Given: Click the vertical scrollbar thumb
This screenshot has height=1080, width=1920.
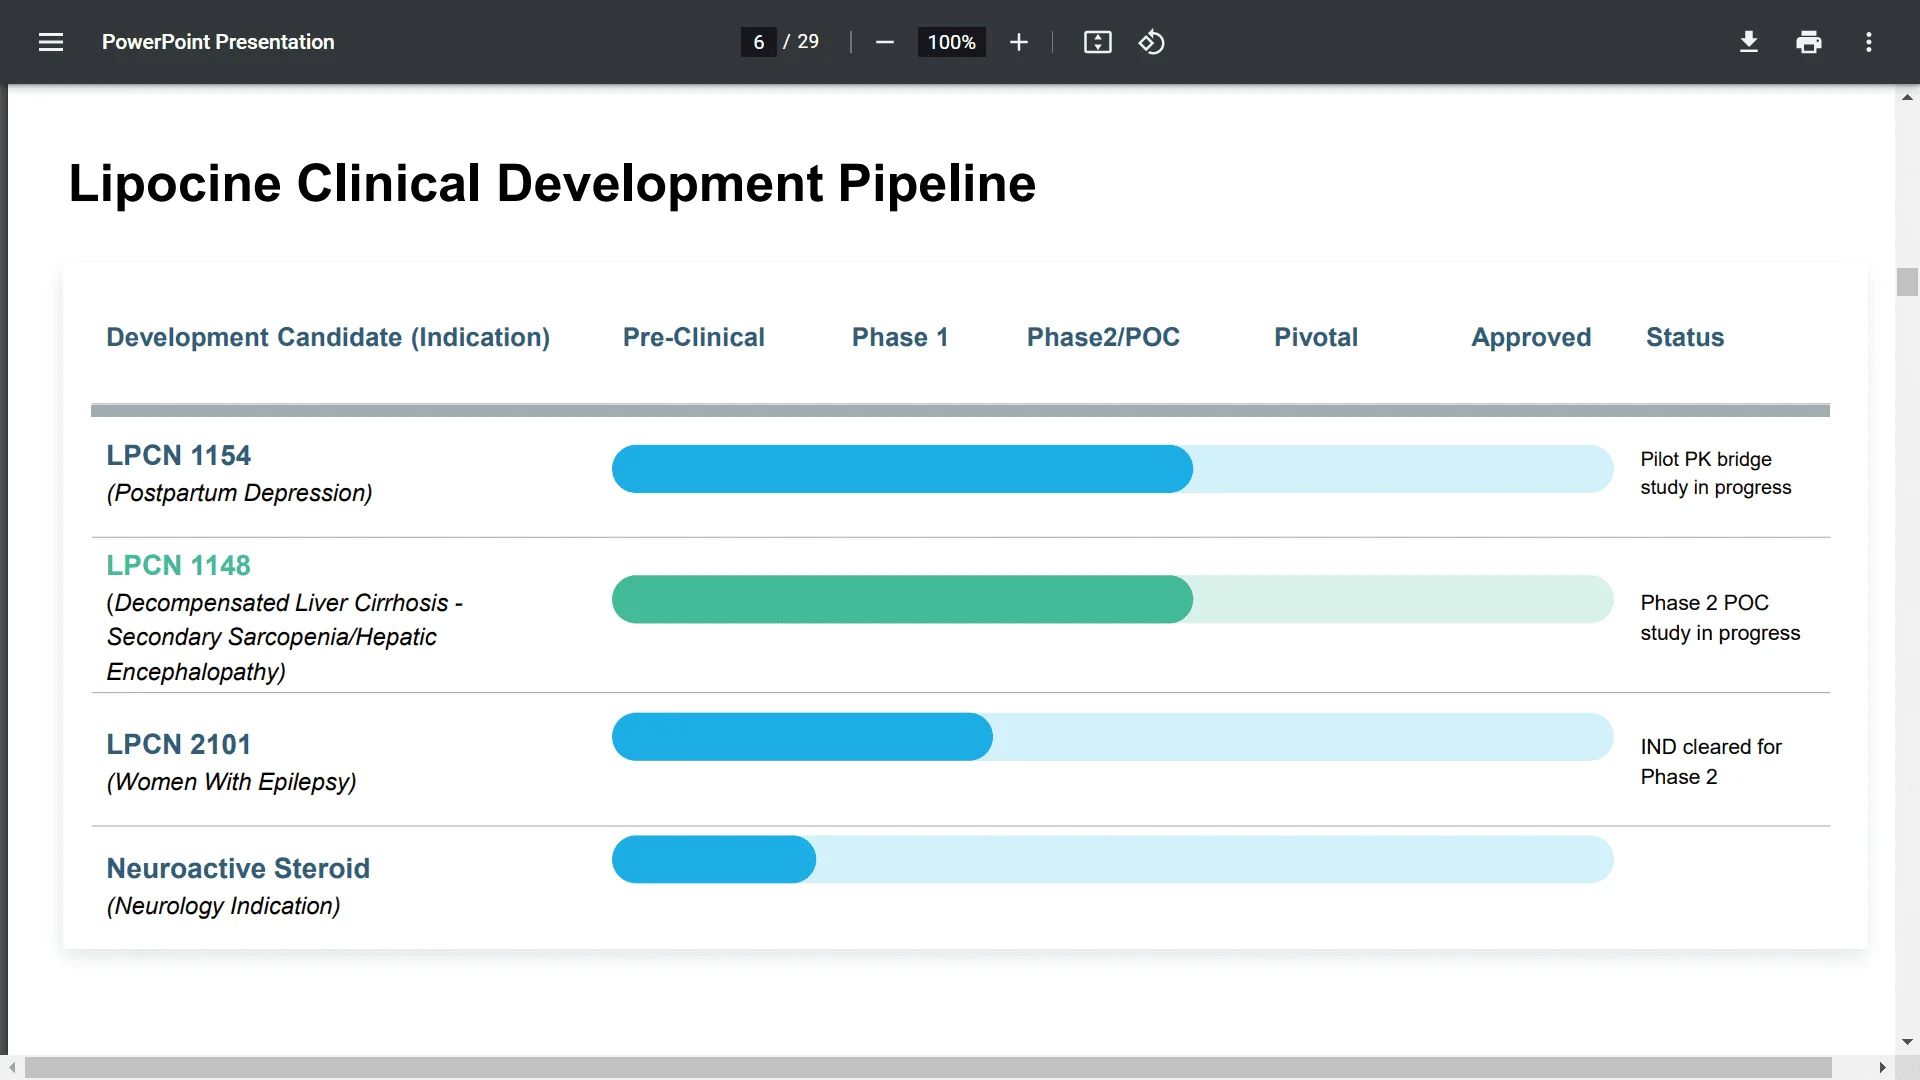Looking at the screenshot, I should pos(1907,282).
